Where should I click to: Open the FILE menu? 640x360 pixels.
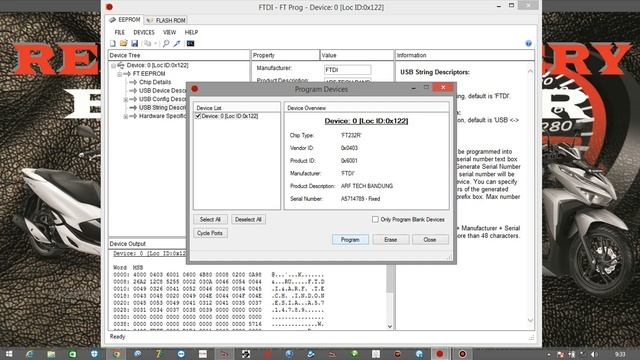pyautogui.click(x=120, y=32)
